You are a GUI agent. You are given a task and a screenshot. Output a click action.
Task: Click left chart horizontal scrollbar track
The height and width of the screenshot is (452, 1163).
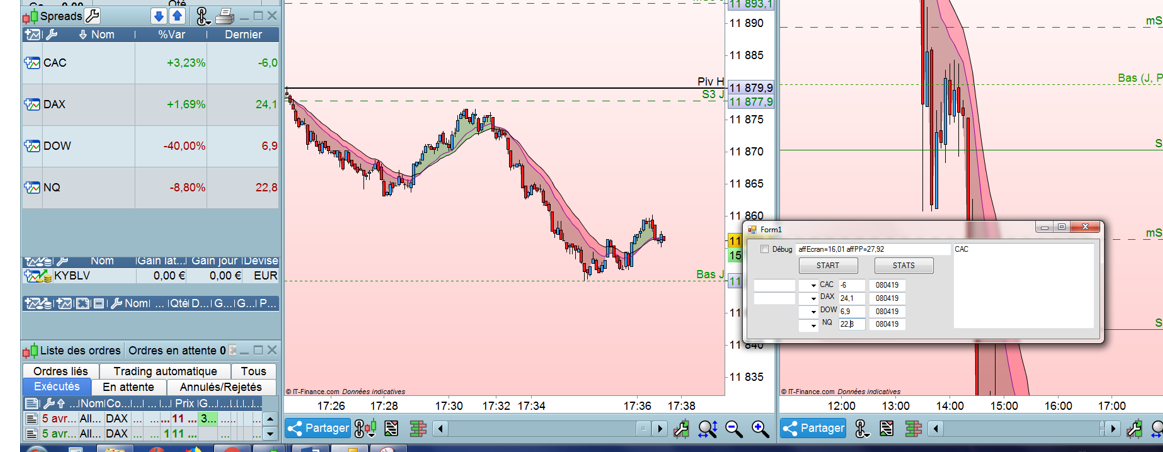coord(541,428)
